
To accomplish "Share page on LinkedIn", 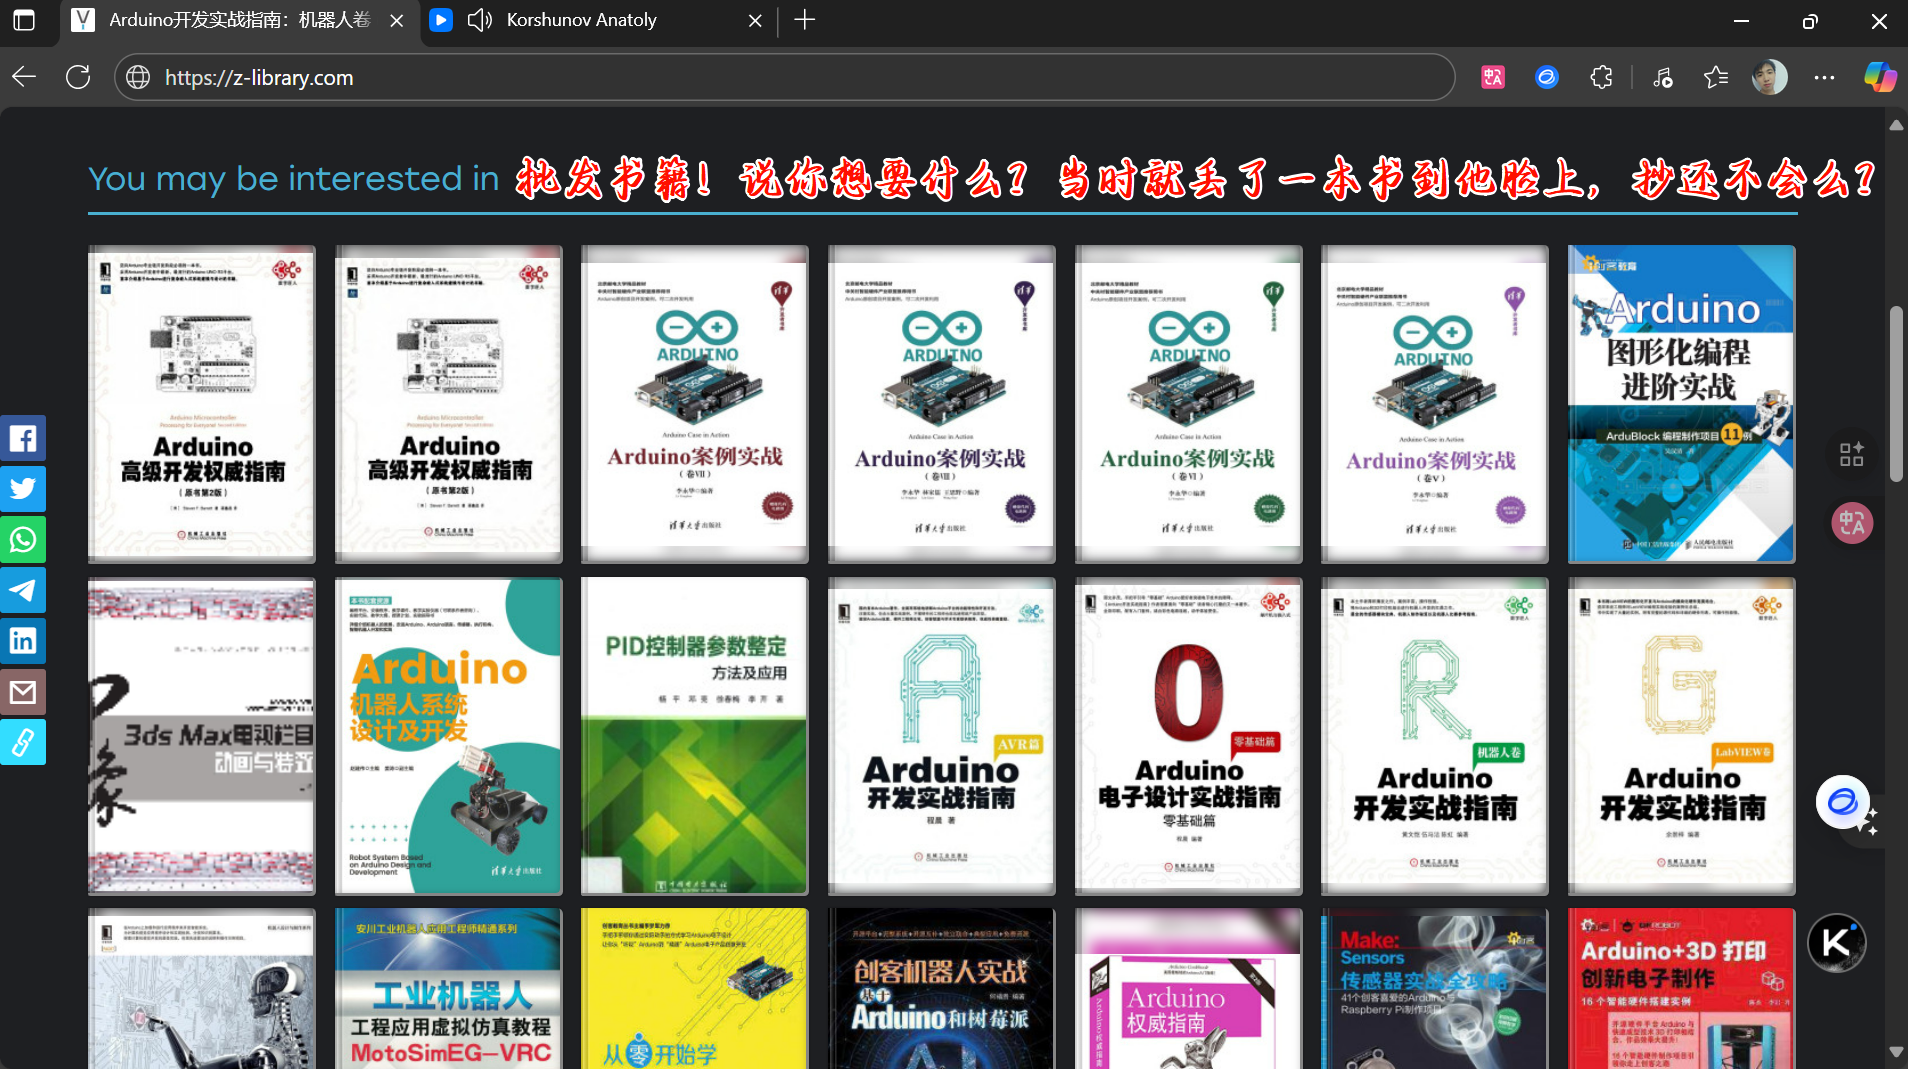I will coord(23,641).
